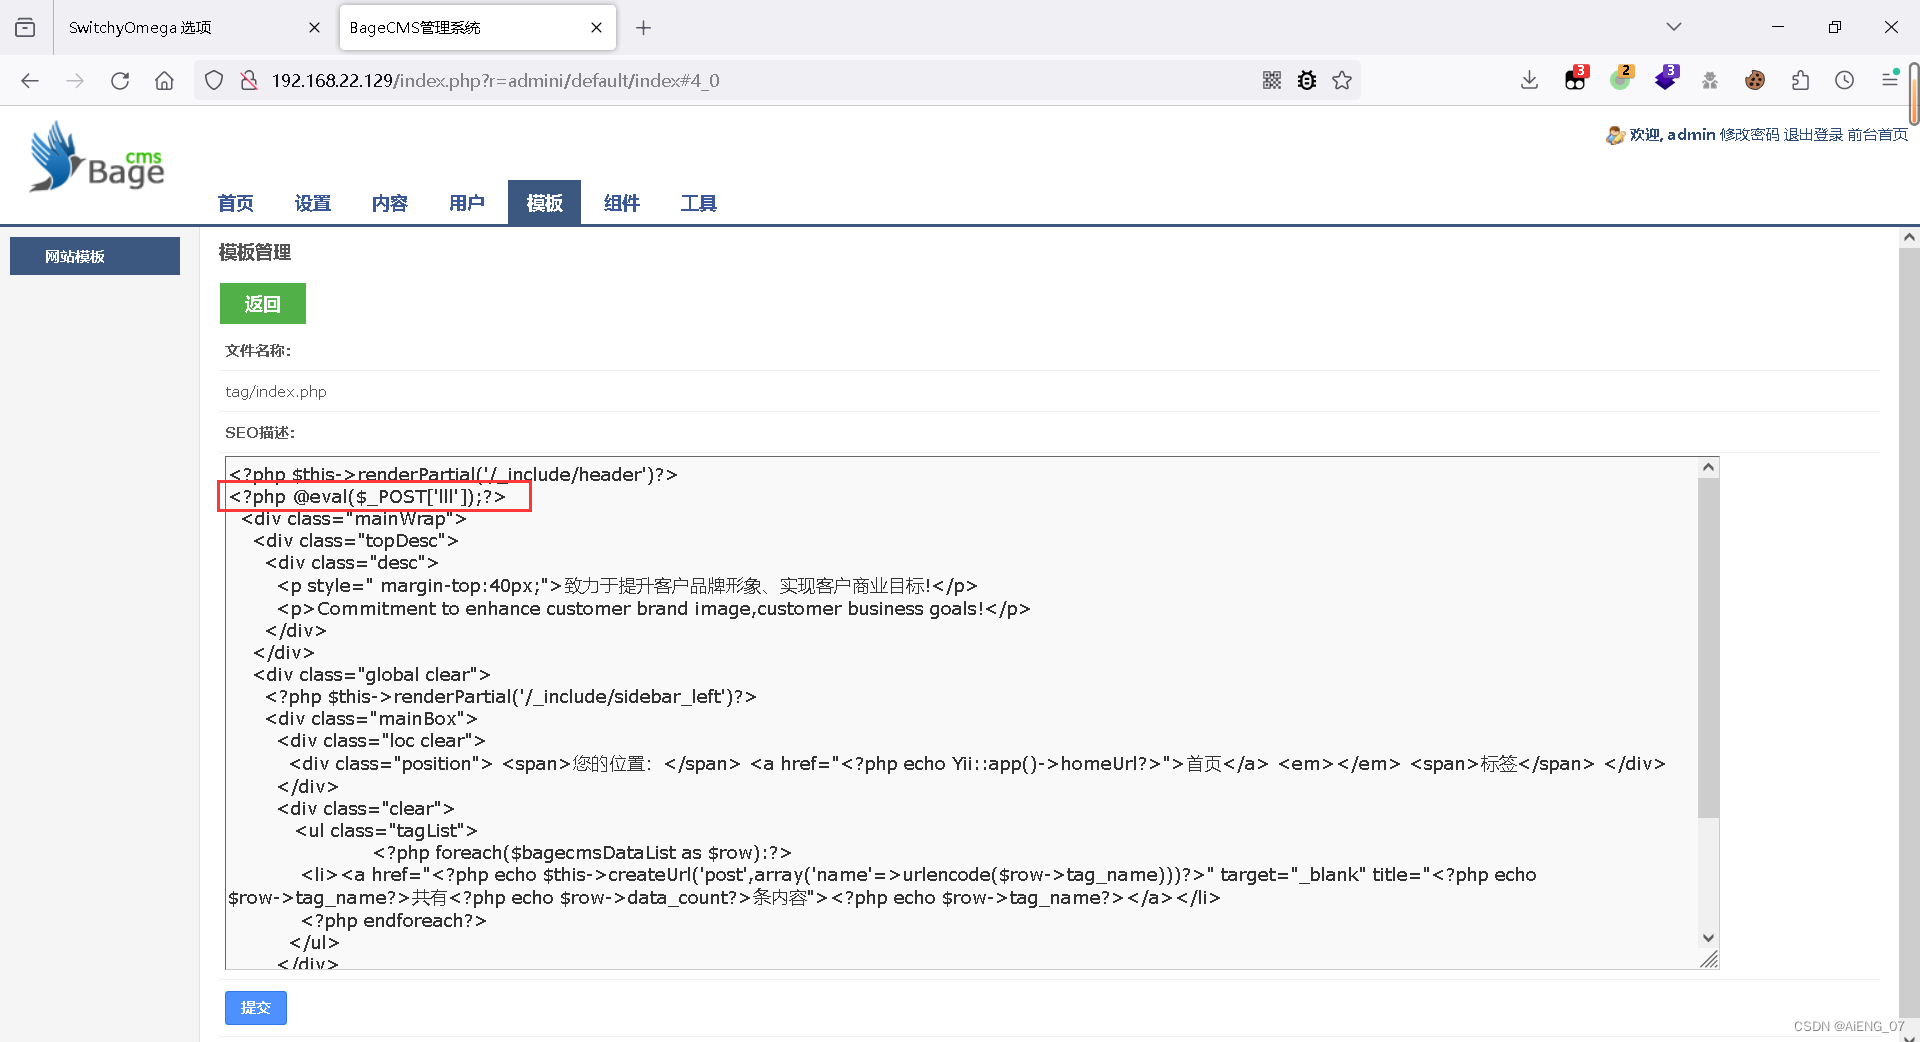Click the page scrollbar up arrow
Viewport: 1920px width, 1042px height.
(x=1909, y=238)
